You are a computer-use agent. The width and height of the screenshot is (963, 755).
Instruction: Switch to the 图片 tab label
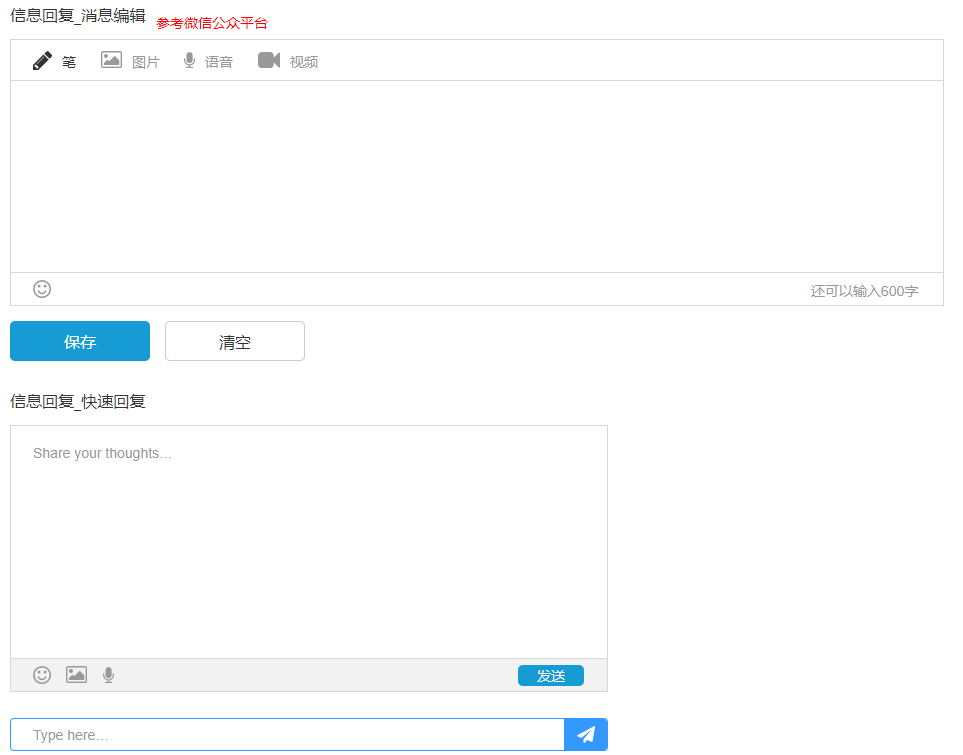pos(146,62)
